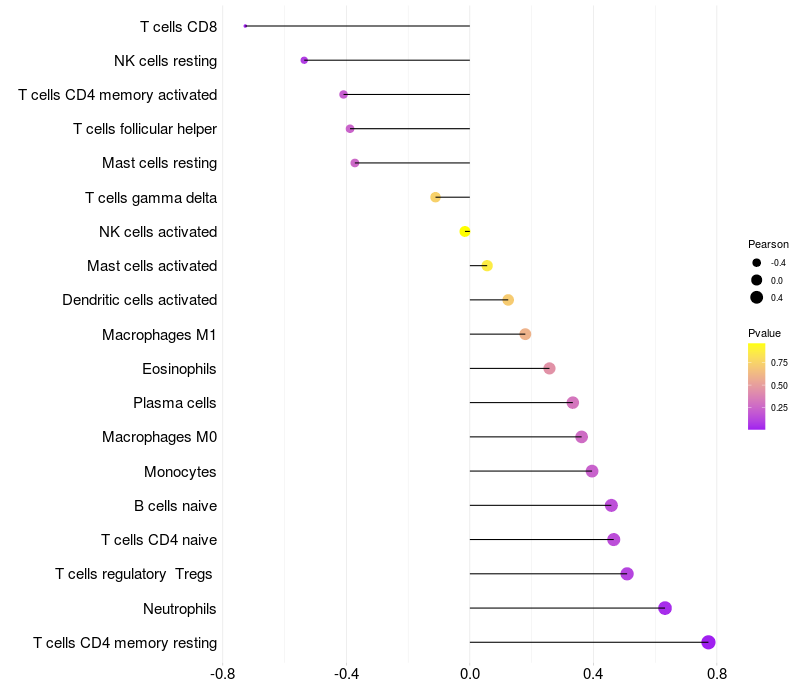Image resolution: width=800 pixels, height=700 pixels.
Task: Click the T cells CD8 data point
Action: pyautogui.click(x=245, y=26)
